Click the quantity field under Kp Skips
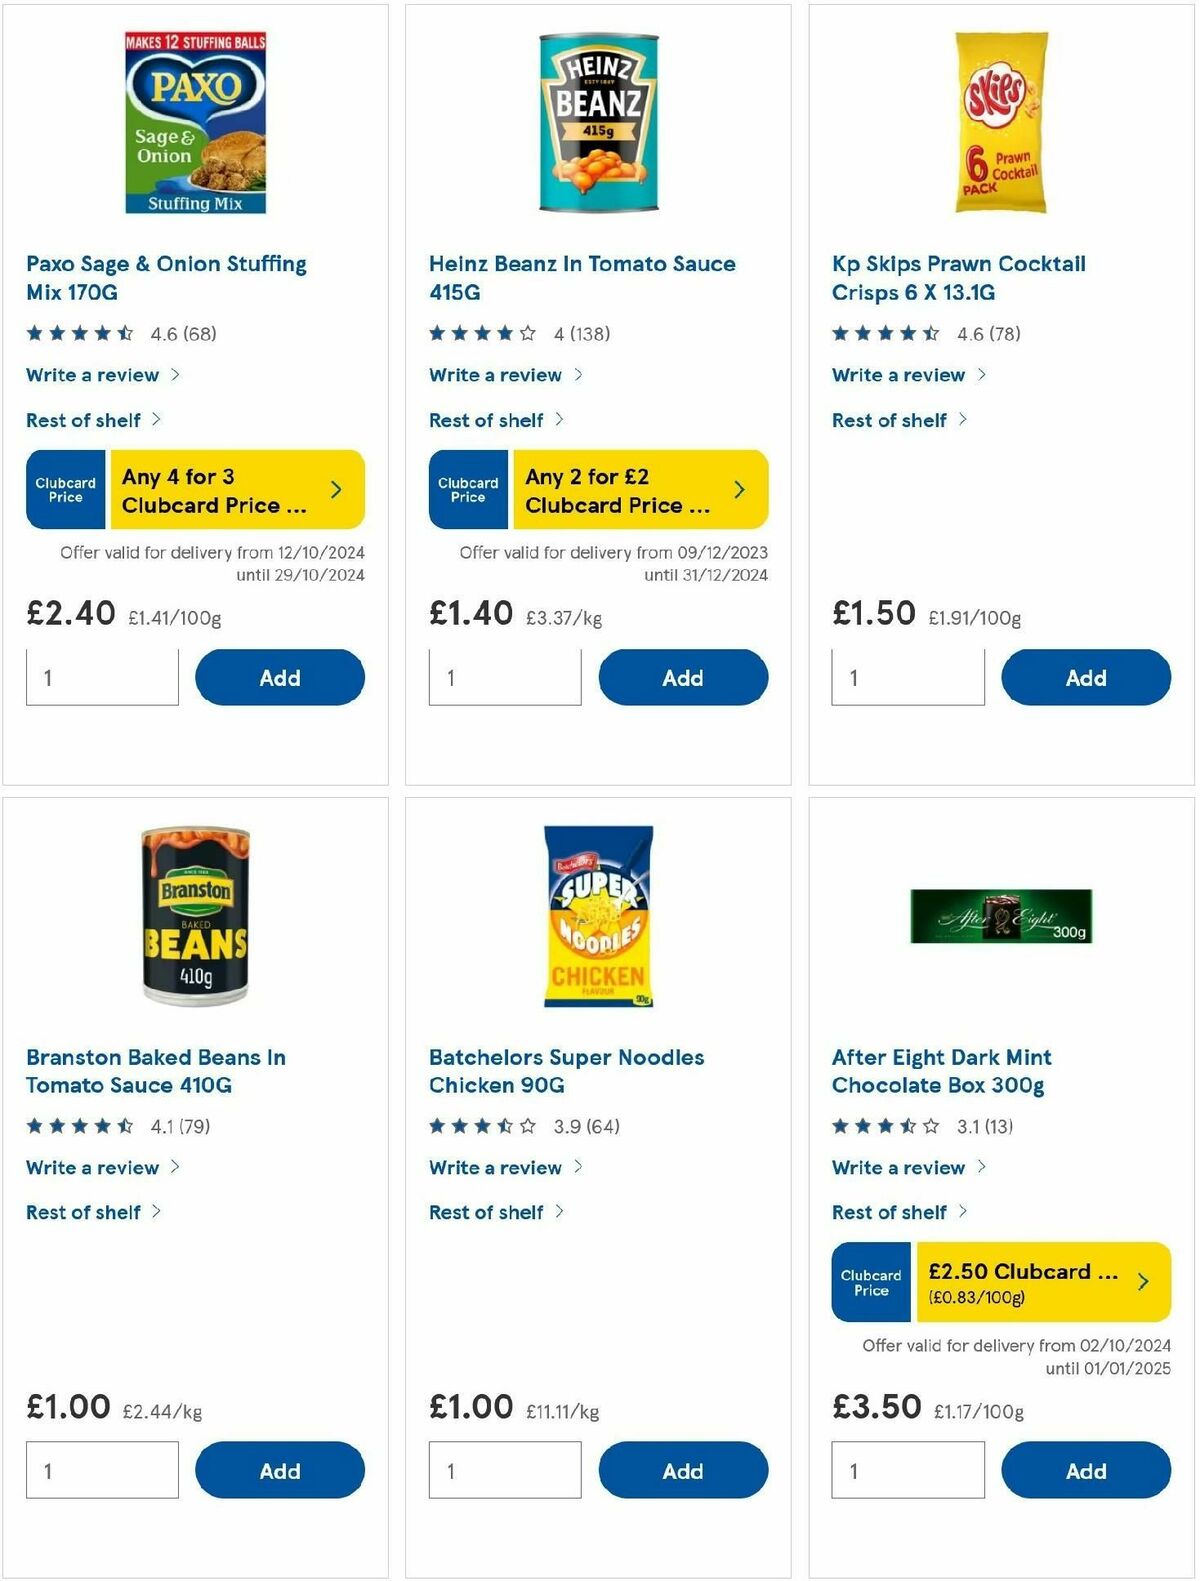Image resolution: width=1200 pixels, height=1581 pixels. (908, 677)
